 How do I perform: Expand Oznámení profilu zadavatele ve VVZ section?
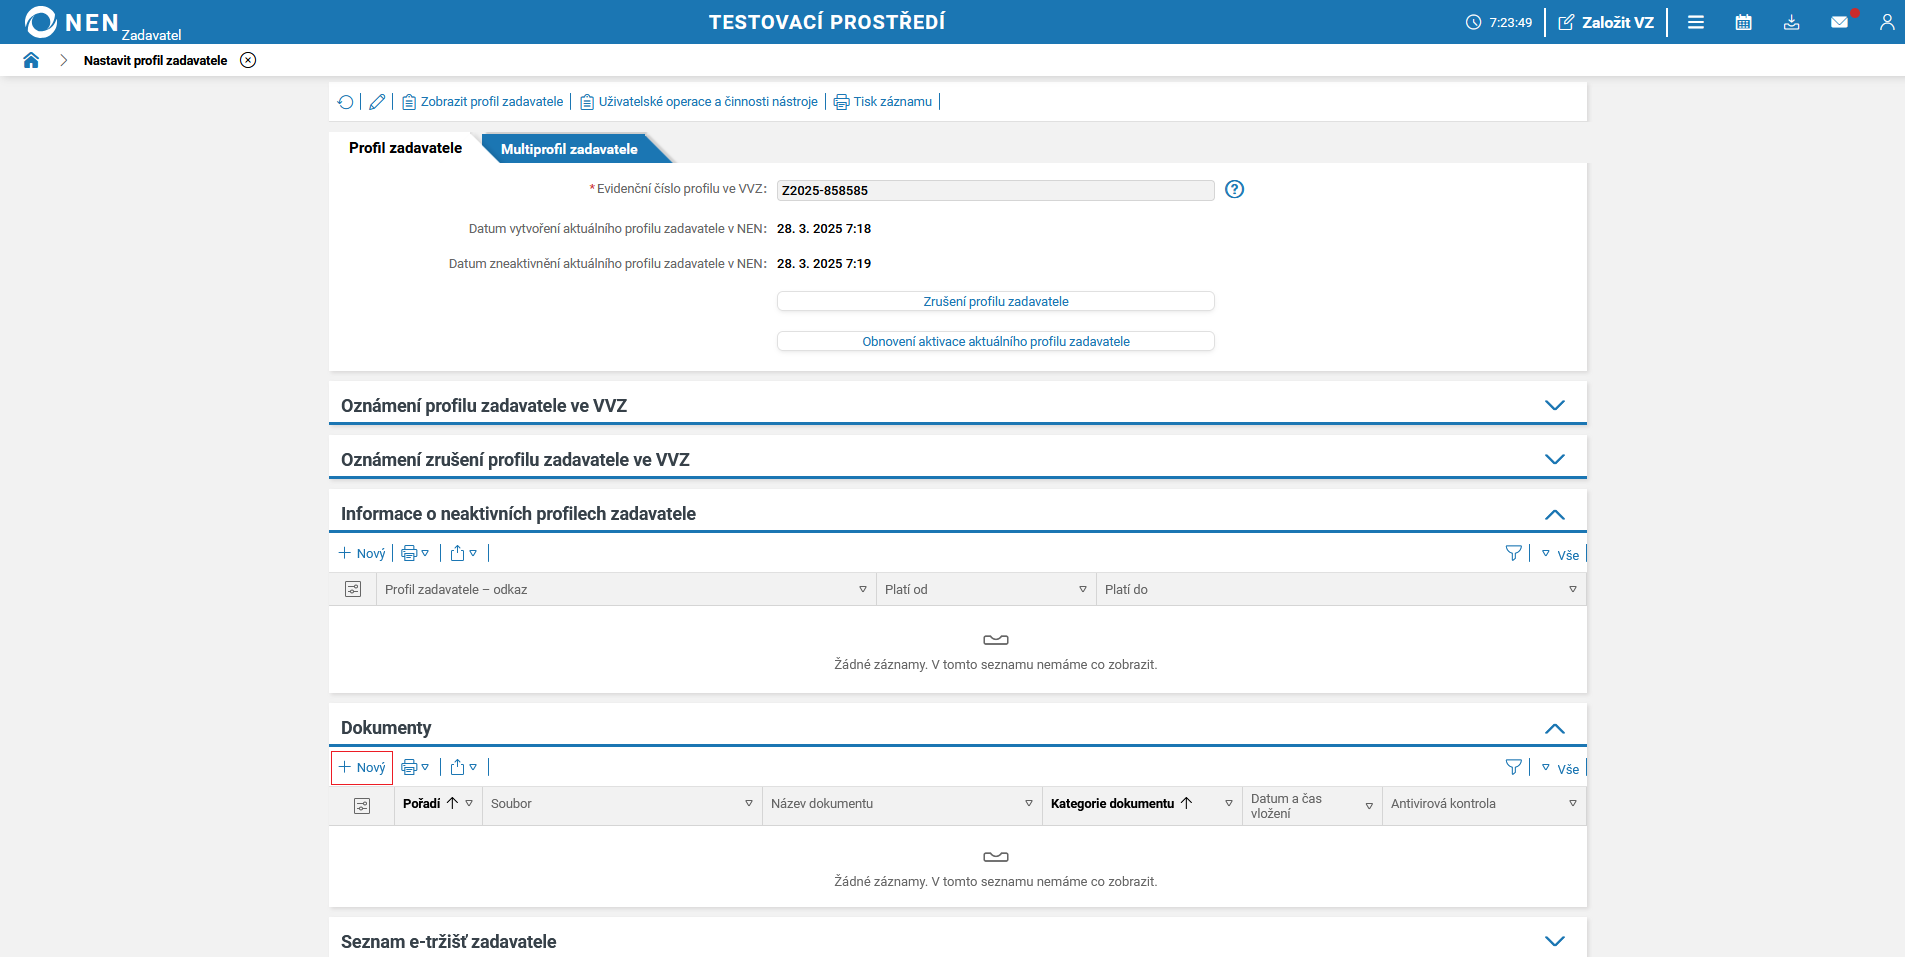[1554, 405]
